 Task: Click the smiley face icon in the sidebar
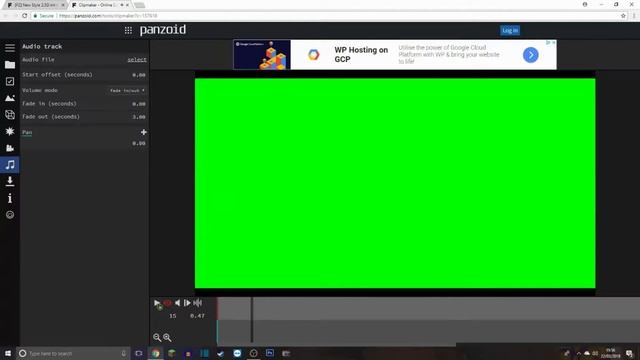click(10, 215)
